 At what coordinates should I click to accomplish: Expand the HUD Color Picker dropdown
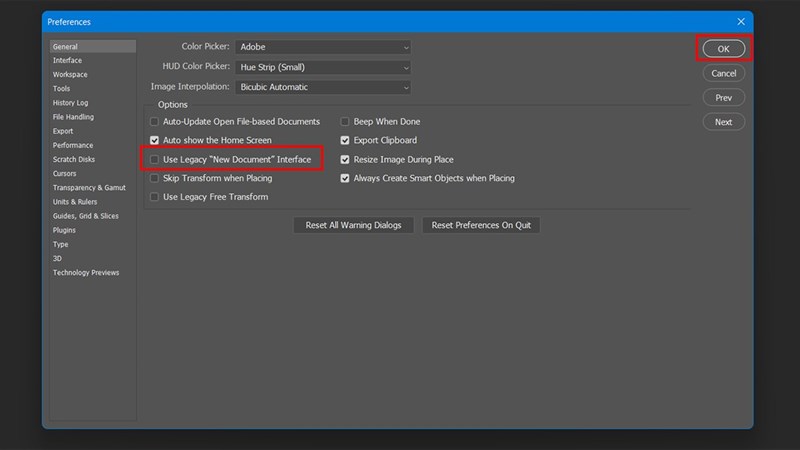[x=323, y=67]
